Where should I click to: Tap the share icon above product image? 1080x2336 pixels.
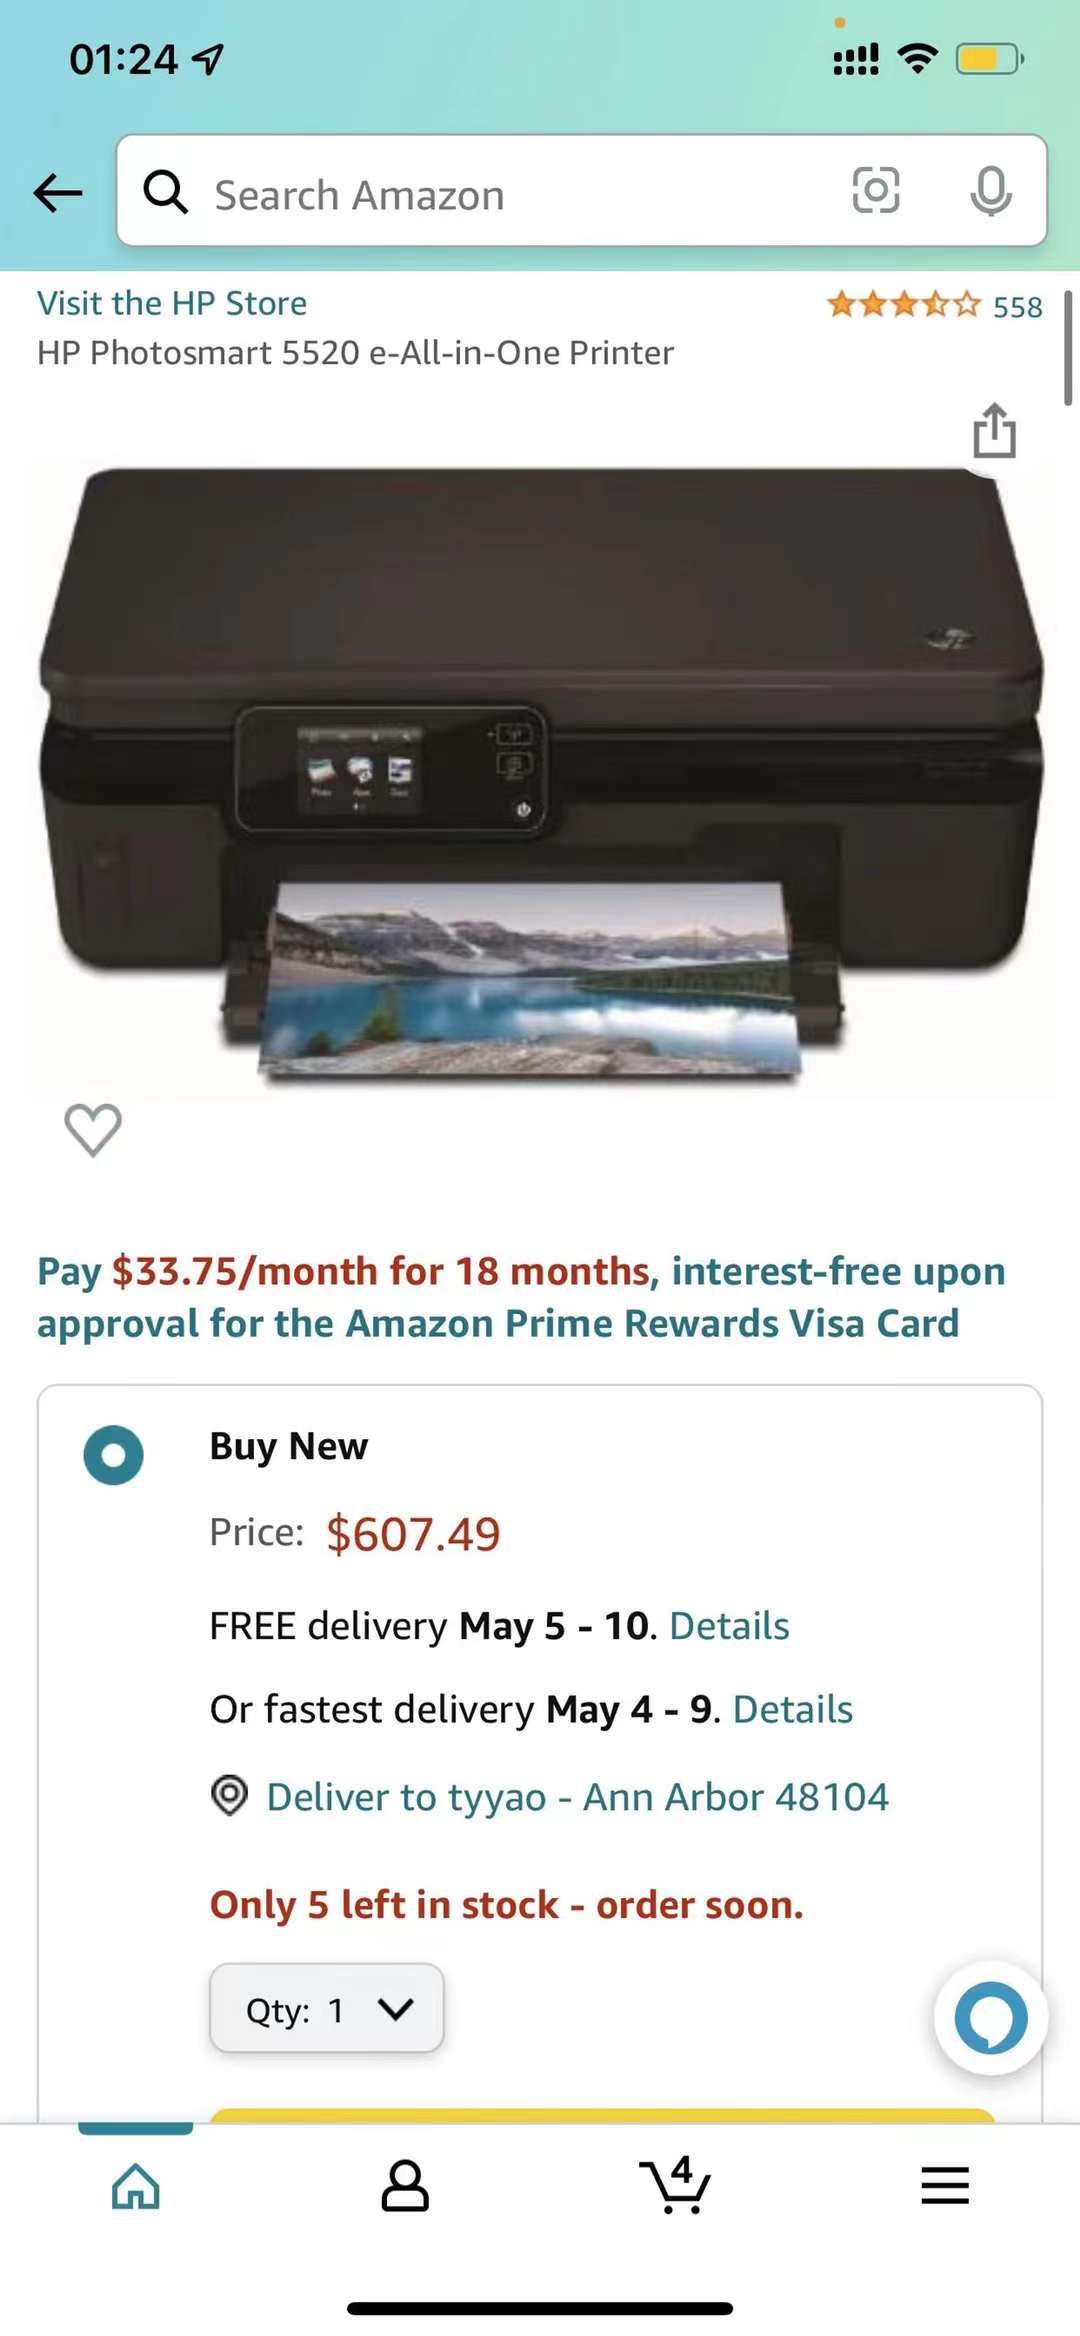(994, 431)
